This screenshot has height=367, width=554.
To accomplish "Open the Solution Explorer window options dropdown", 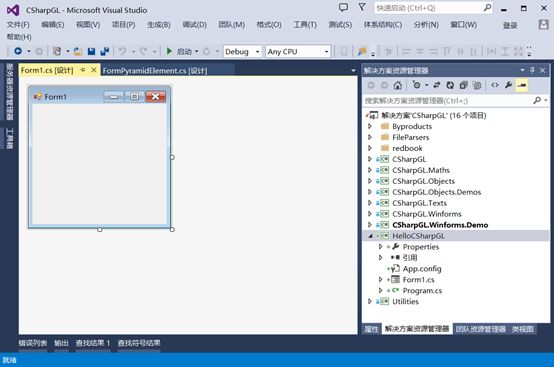I will (522, 70).
